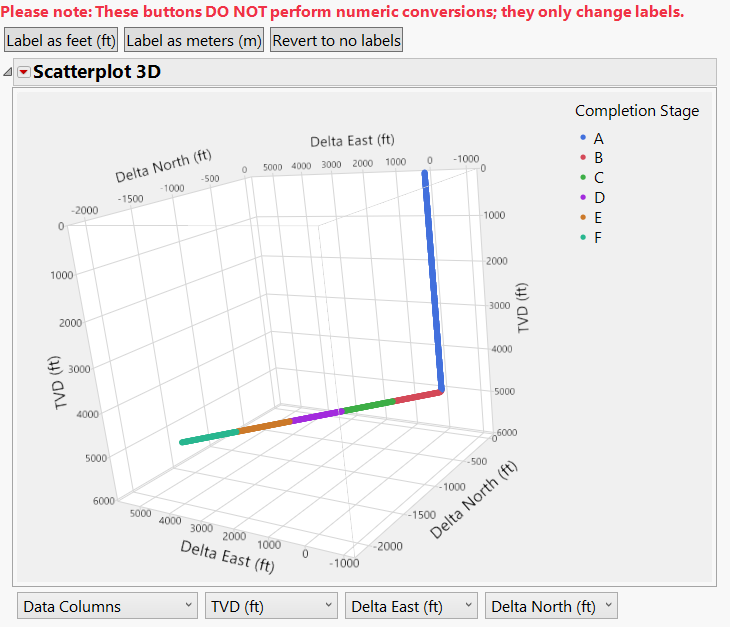
Task: Open the red triangle menu beside Scatterplot 3D
Action: pos(24,72)
